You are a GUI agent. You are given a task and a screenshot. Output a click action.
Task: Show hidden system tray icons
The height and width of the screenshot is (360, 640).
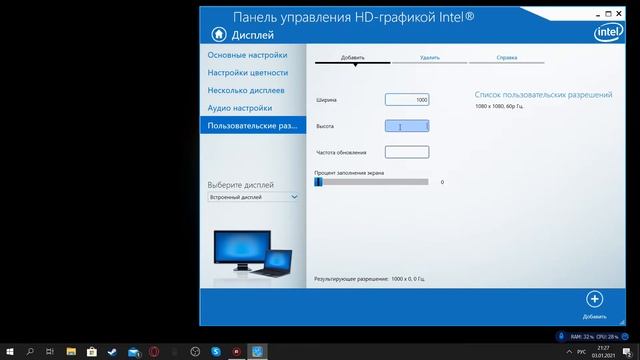coord(569,351)
